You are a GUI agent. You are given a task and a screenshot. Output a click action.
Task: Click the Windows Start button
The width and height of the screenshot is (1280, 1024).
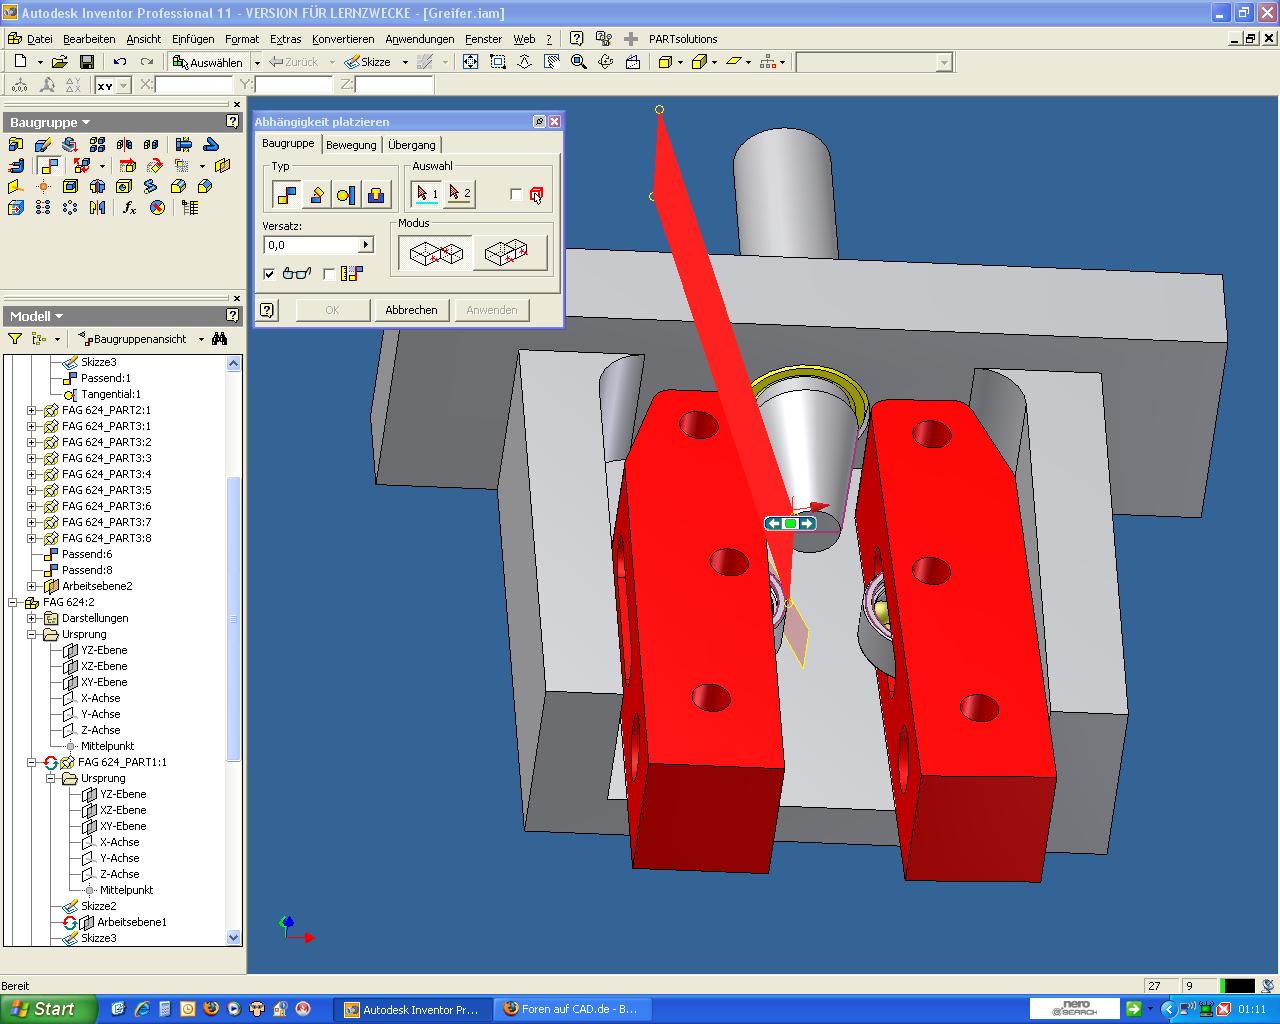pyautogui.click(x=46, y=1009)
